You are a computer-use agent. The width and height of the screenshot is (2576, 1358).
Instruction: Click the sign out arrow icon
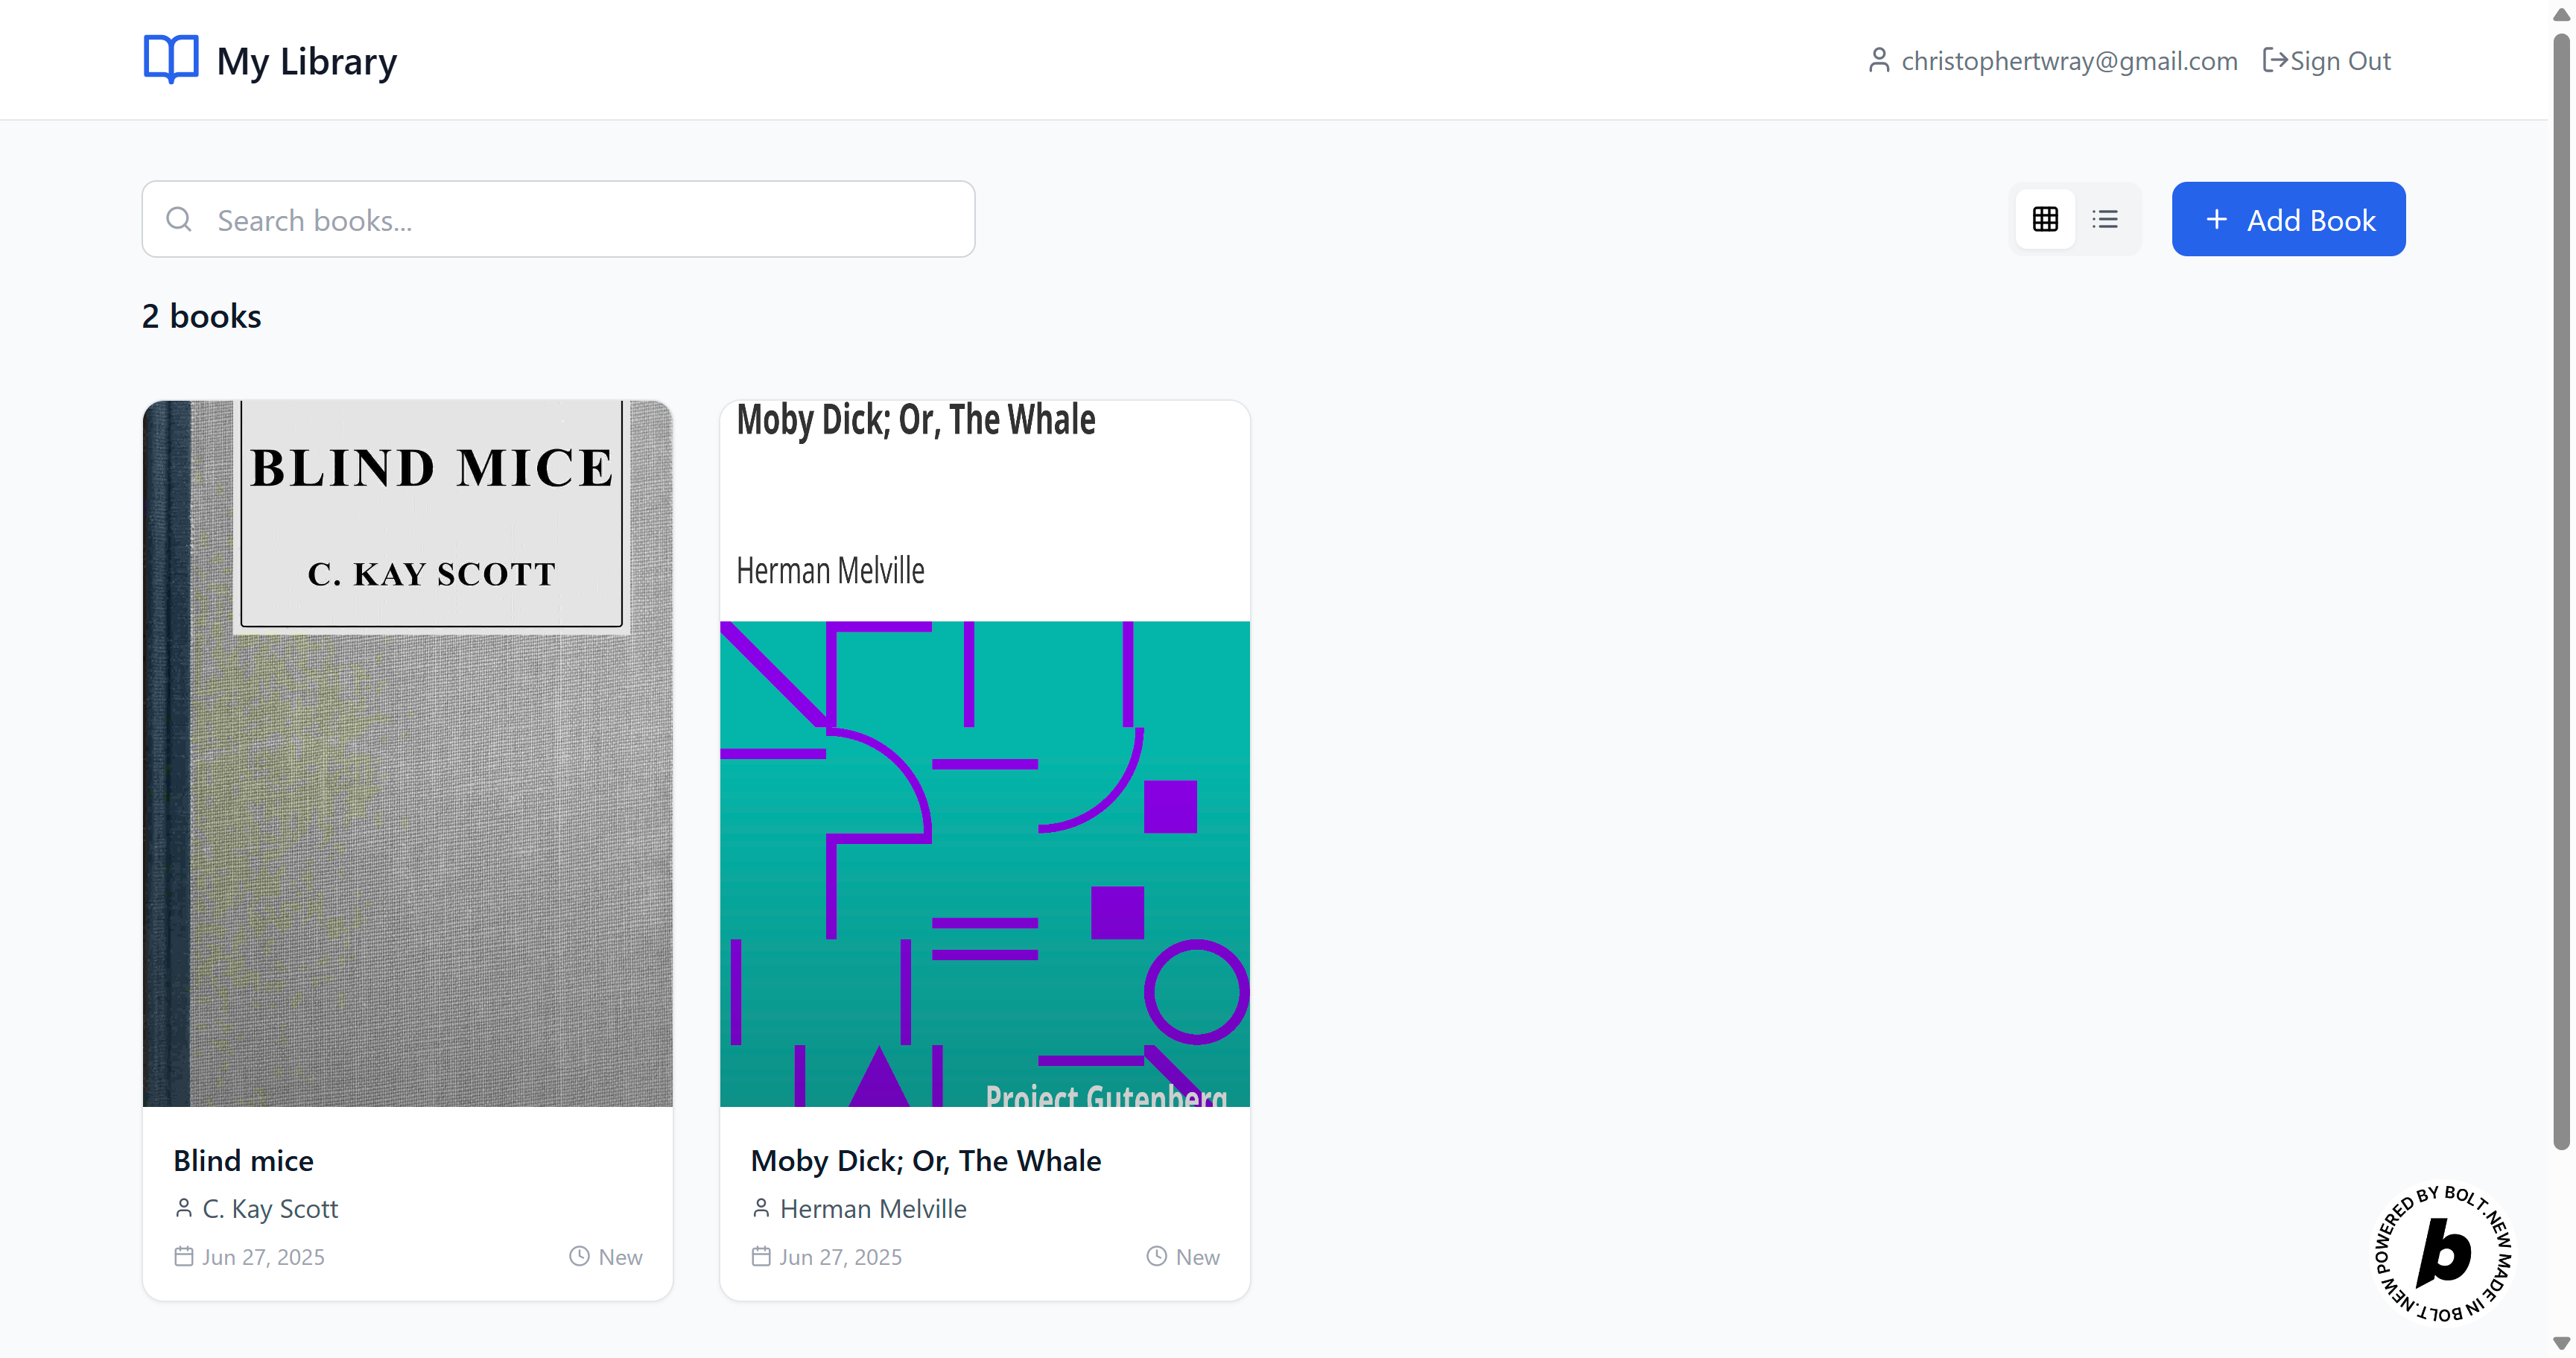click(2274, 61)
